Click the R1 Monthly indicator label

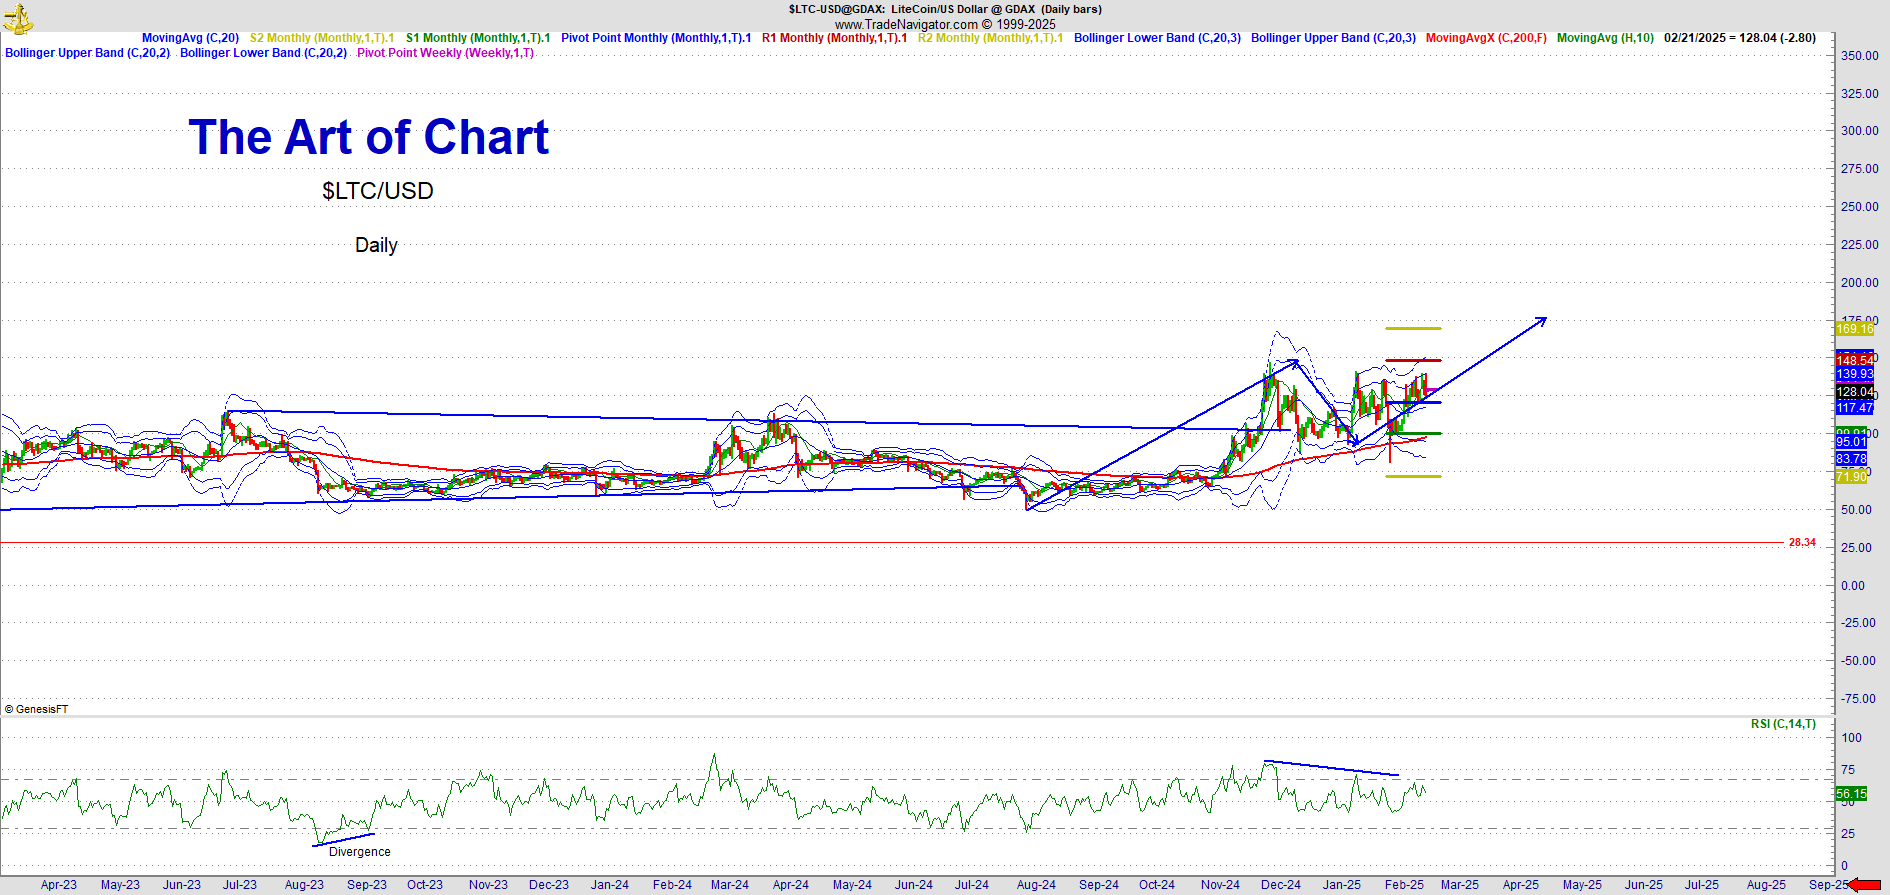click(834, 38)
